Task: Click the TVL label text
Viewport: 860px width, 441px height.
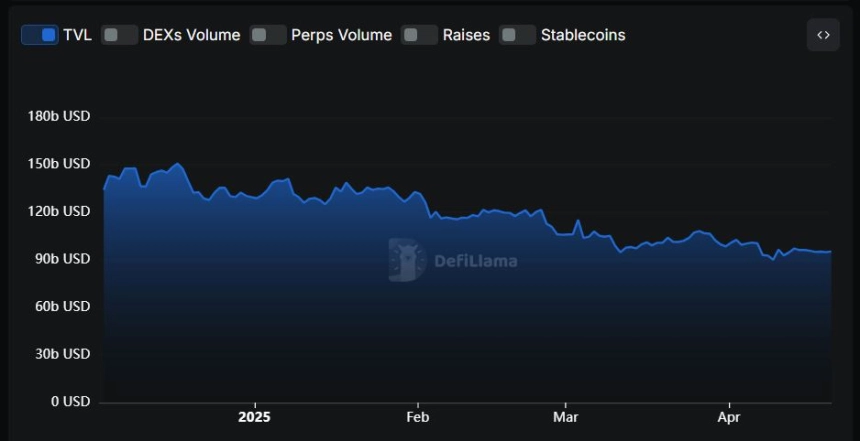Action: (x=77, y=35)
